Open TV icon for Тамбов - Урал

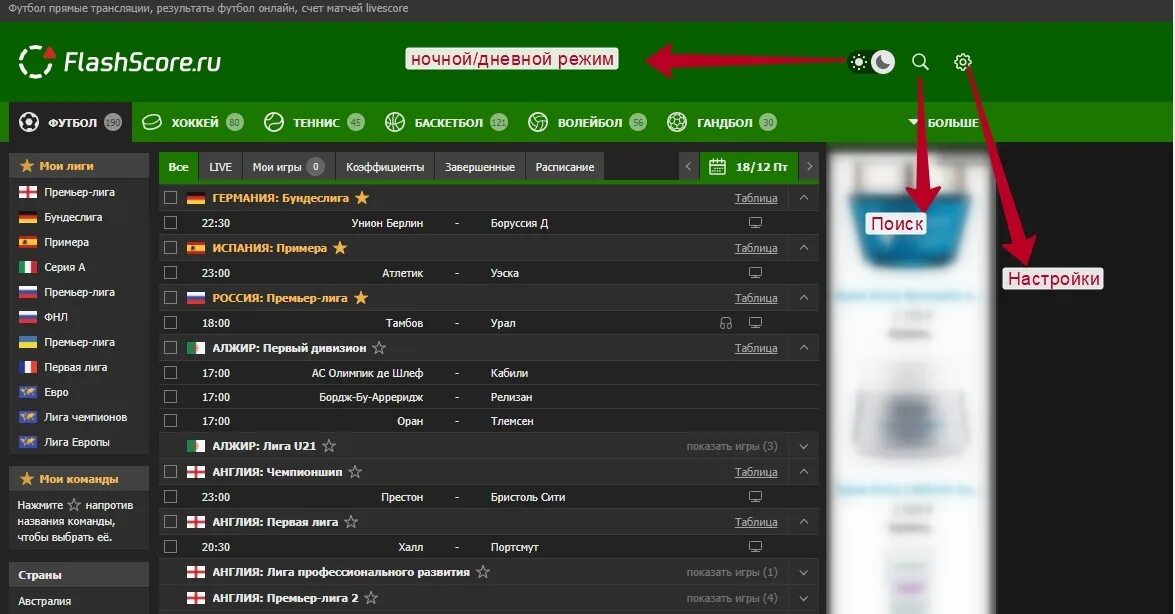click(755, 322)
